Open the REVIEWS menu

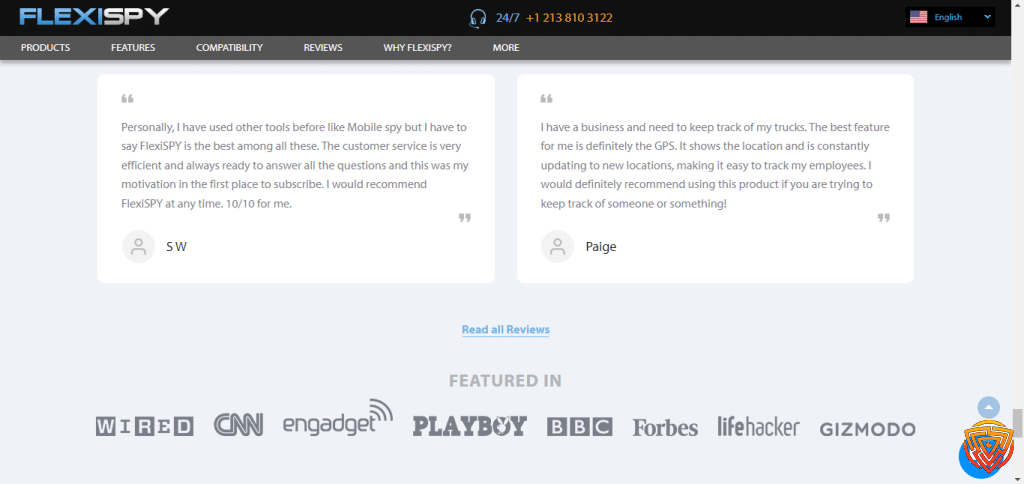coord(323,48)
